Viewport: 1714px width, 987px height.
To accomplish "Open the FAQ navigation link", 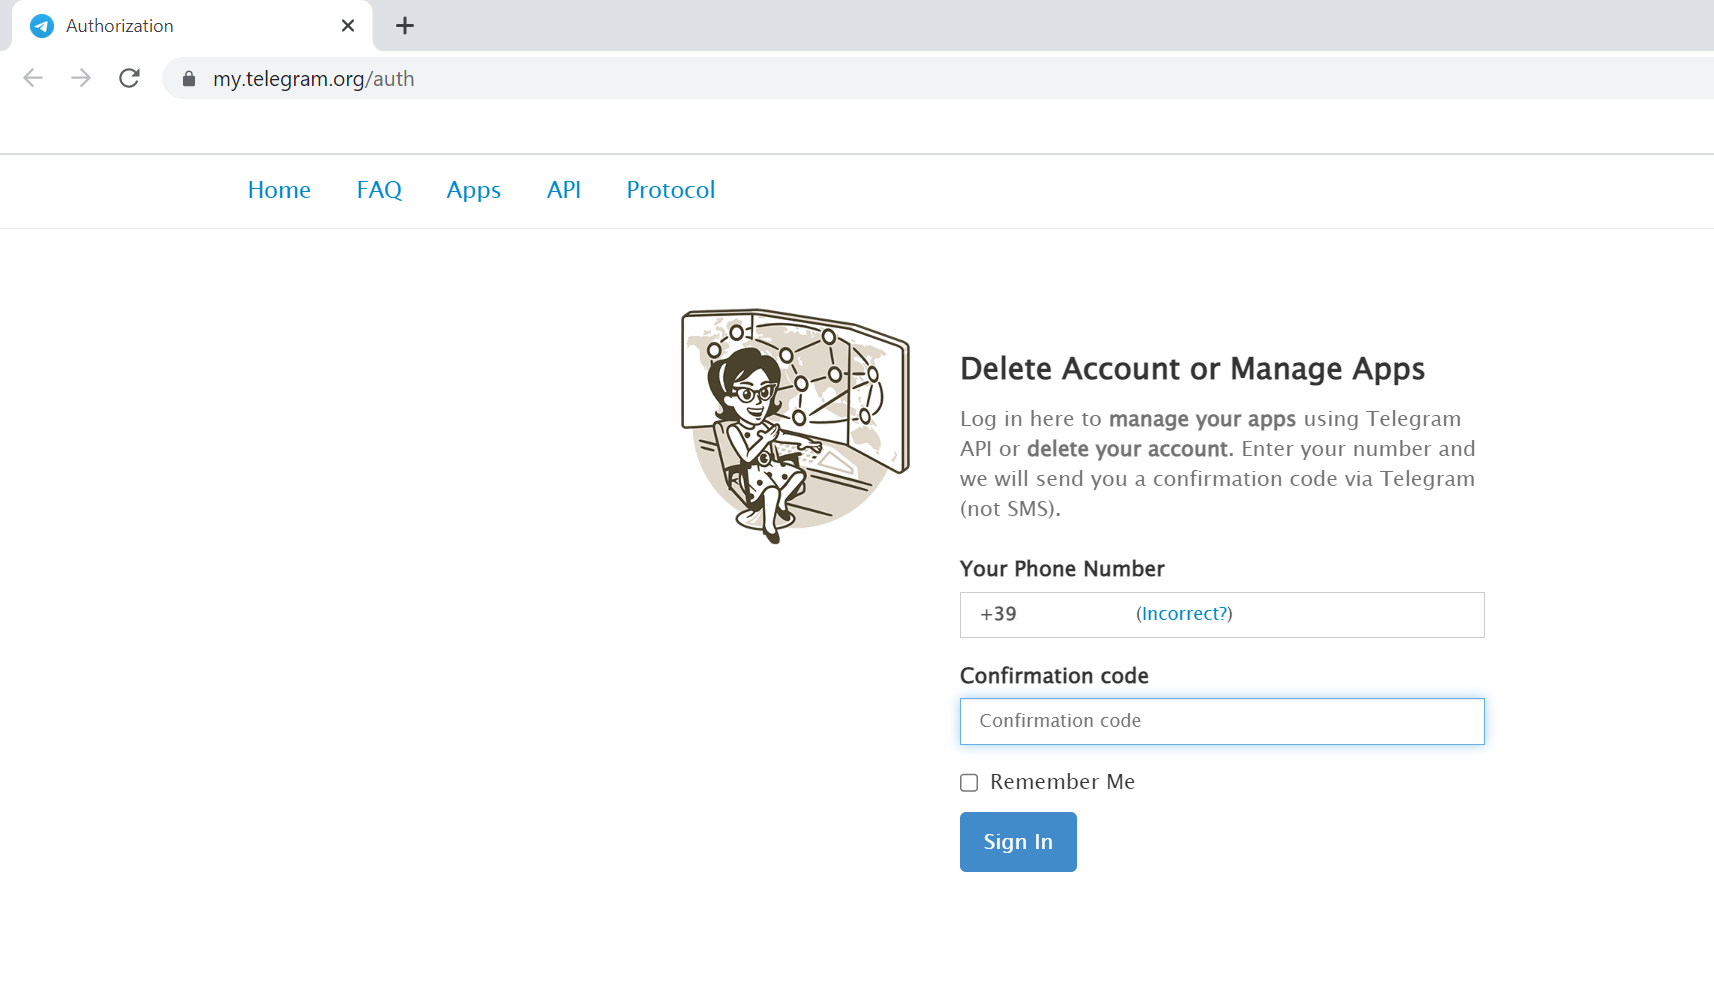I will coord(379,190).
